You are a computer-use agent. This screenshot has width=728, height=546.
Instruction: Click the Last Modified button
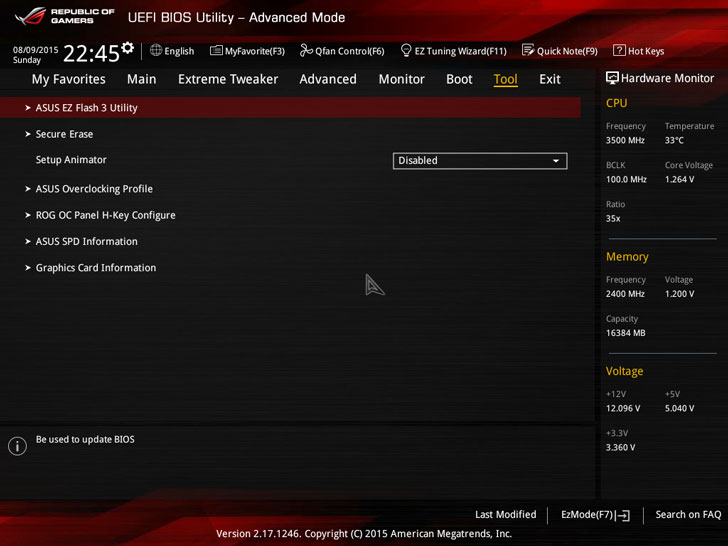[x=506, y=514]
